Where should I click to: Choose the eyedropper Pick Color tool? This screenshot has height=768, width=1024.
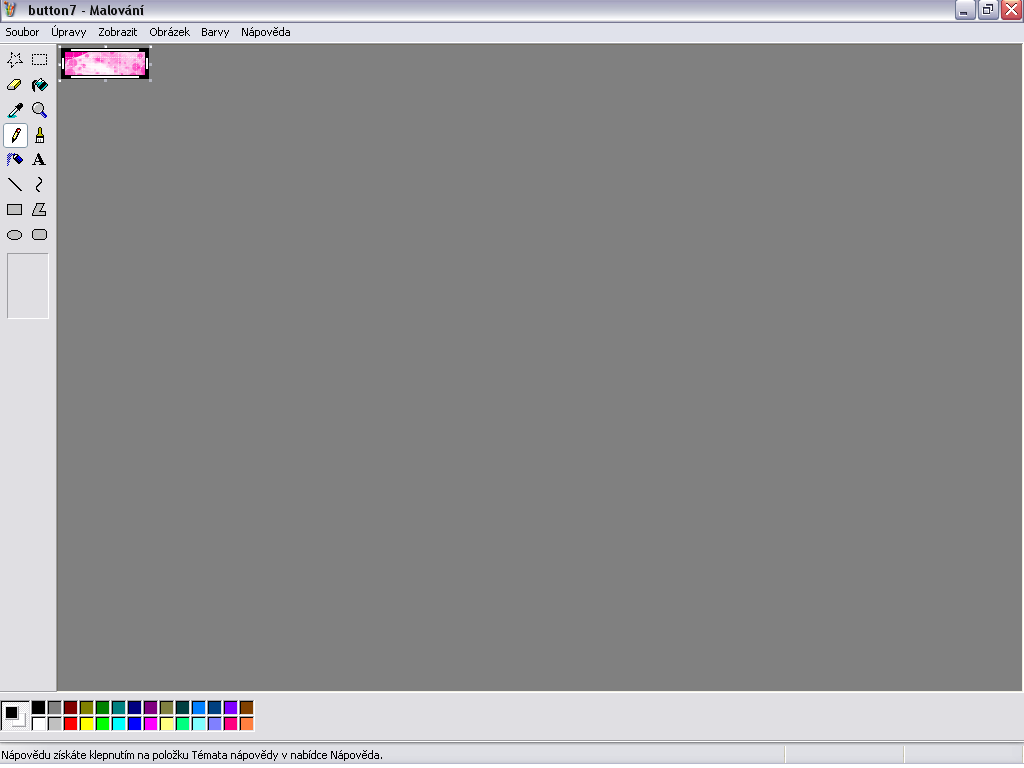click(x=15, y=110)
